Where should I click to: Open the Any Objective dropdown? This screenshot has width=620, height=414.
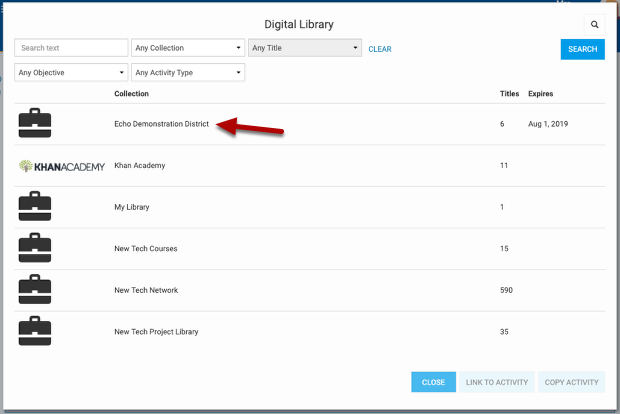[x=72, y=73]
